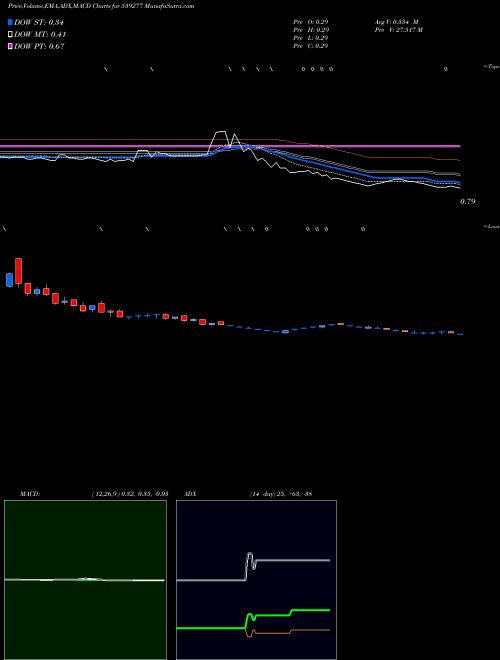Click the first blue candlestick in the price chart
The height and width of the screenshot is (660, 500).
pos(9,280)
